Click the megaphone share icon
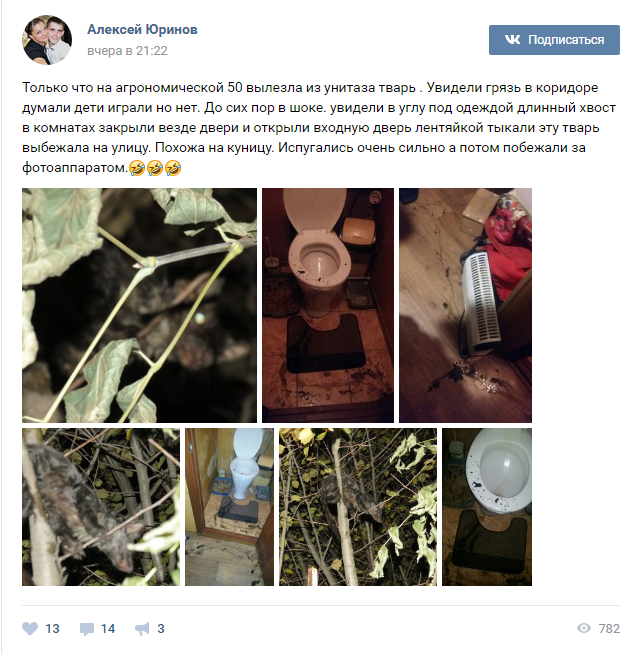The width and height of the screenshot is (635, 654). [x=142, y=629]
